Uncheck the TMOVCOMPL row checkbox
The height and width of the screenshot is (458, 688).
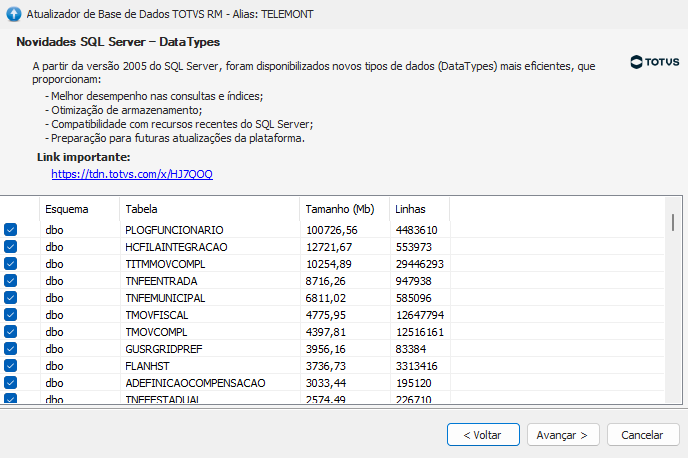(11, 332)
